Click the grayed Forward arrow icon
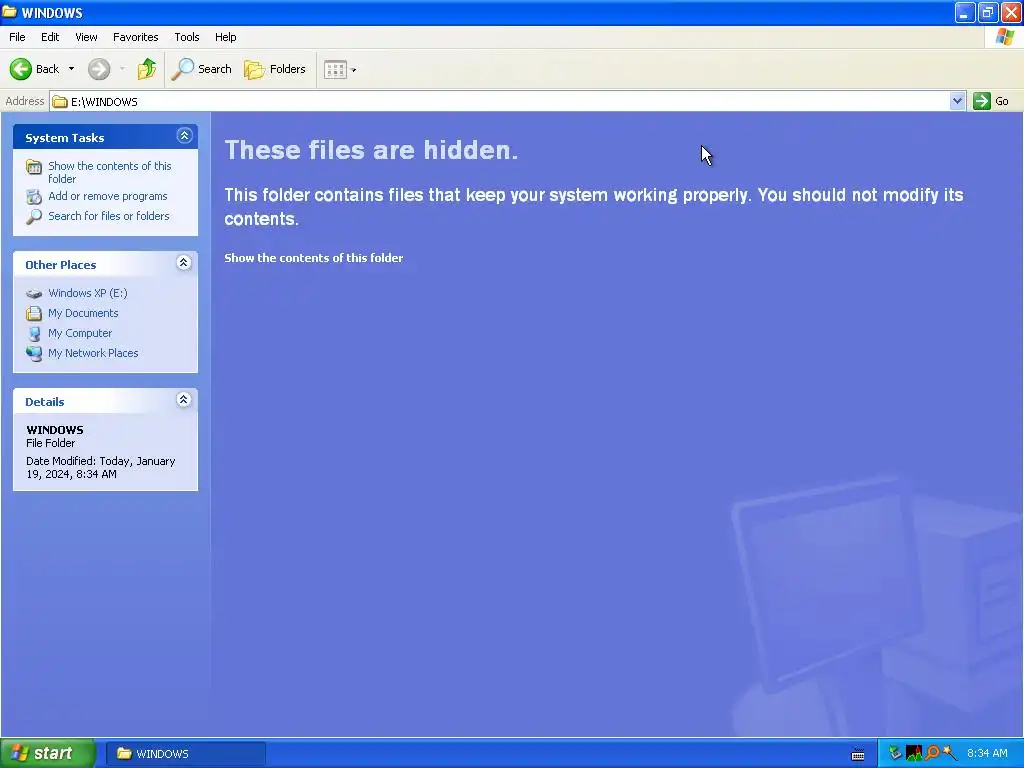 [x=99, y=69]
